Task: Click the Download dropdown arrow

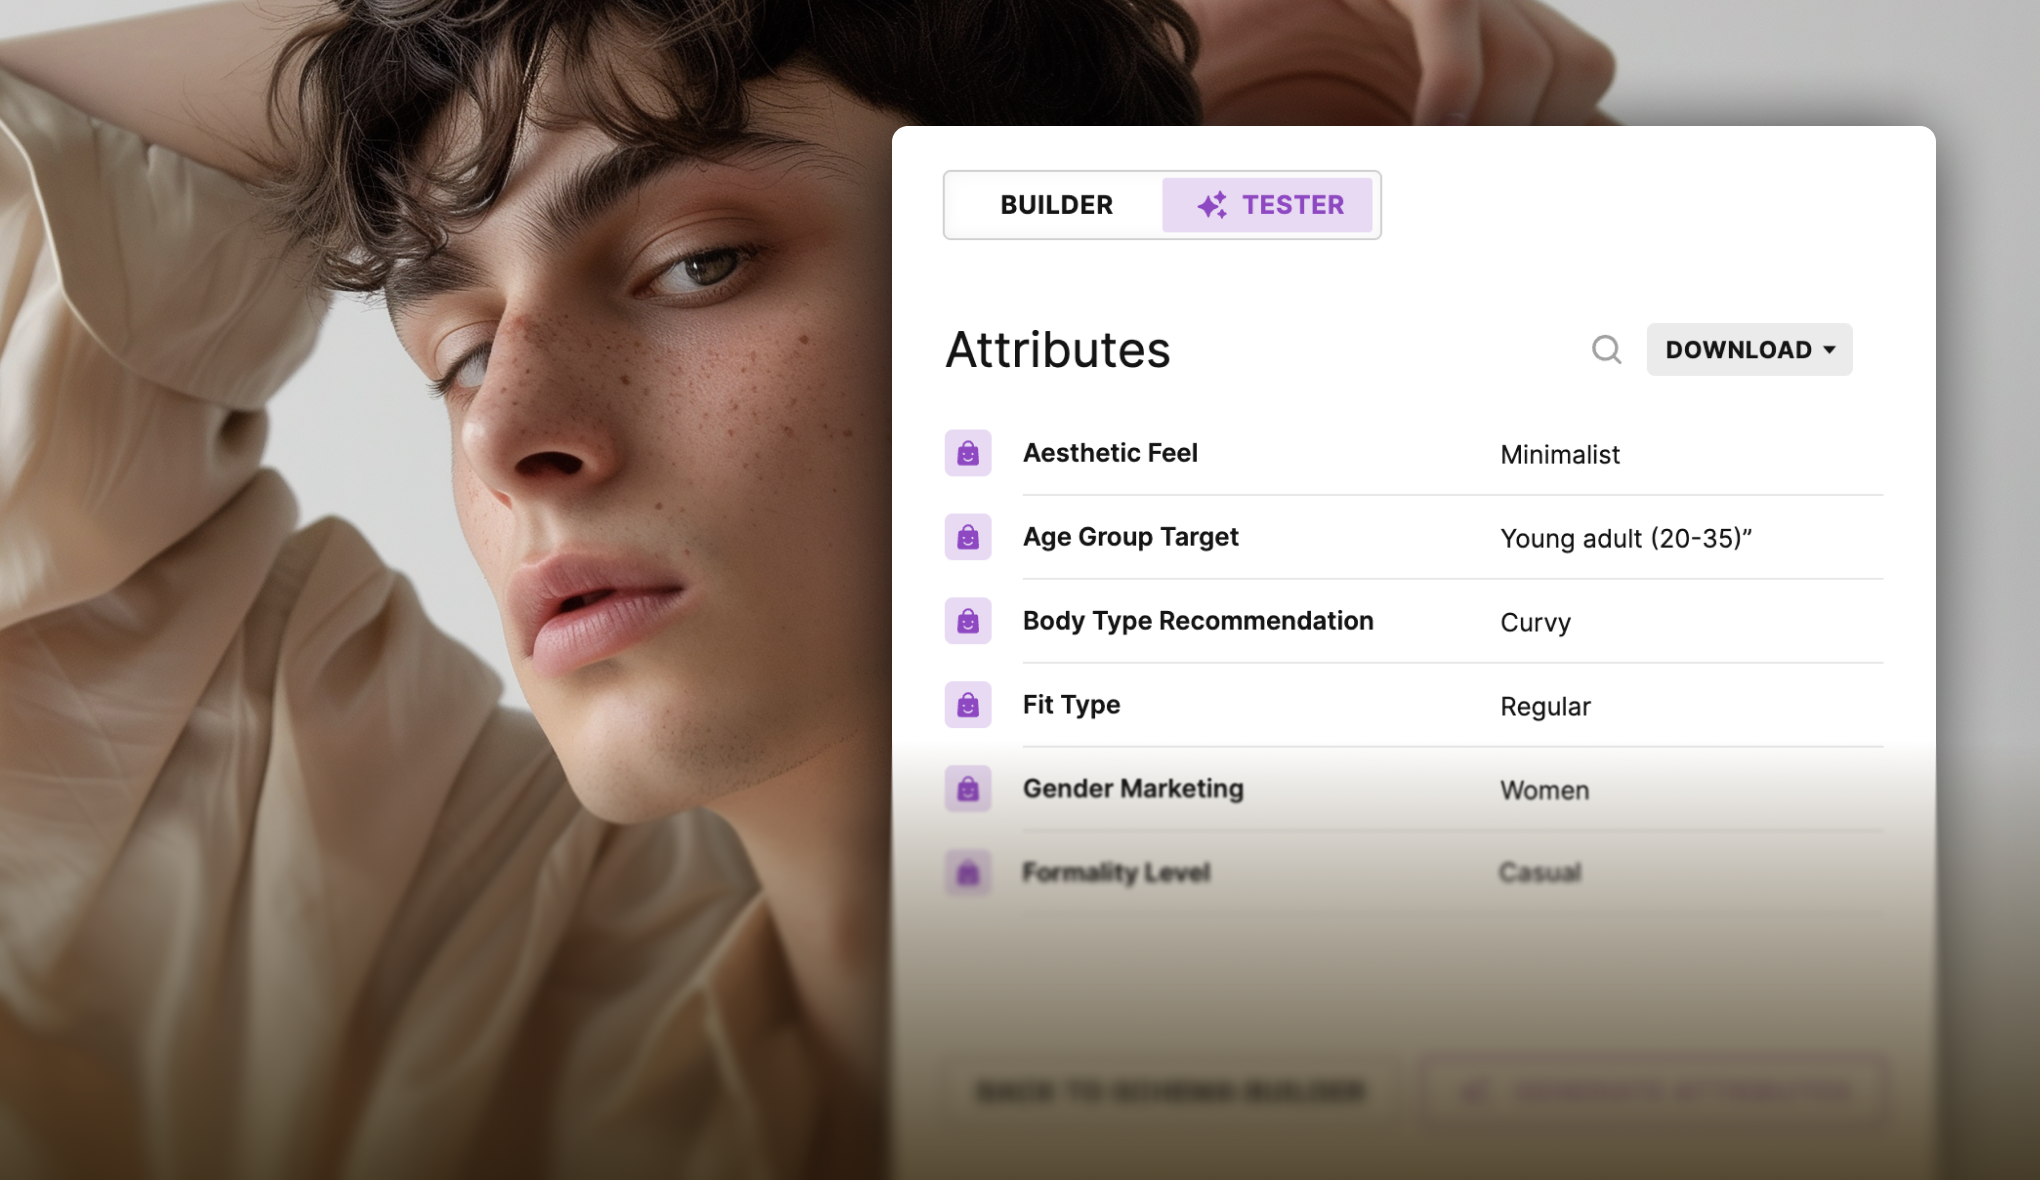Action: (x=1829, y=350)
